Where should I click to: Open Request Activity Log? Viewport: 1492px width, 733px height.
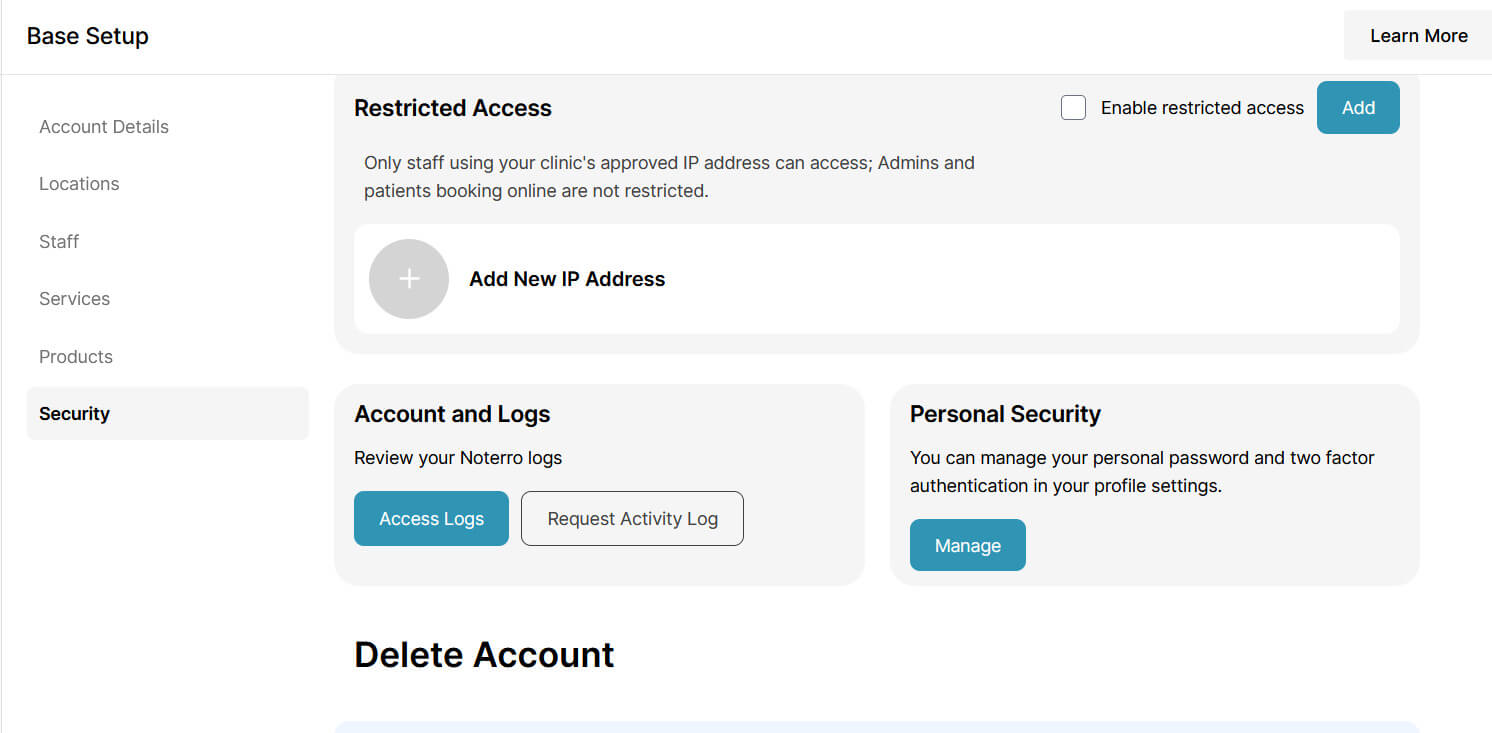(x=631, y=518)
